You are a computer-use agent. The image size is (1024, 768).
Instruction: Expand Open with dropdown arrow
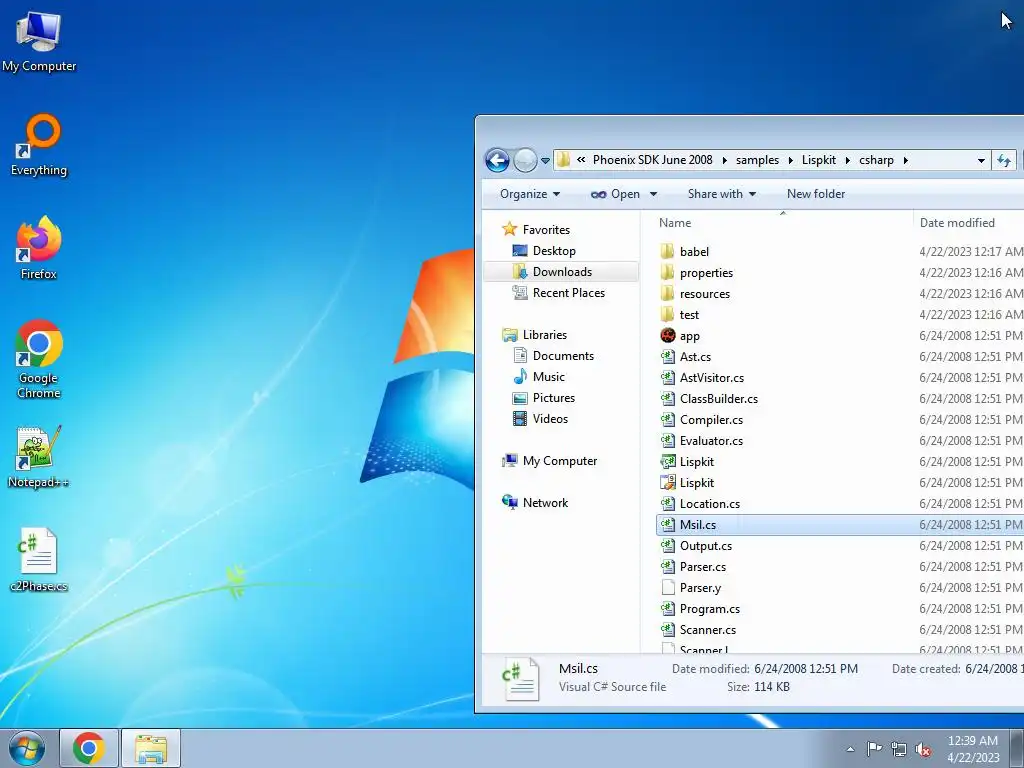(653, 194)
